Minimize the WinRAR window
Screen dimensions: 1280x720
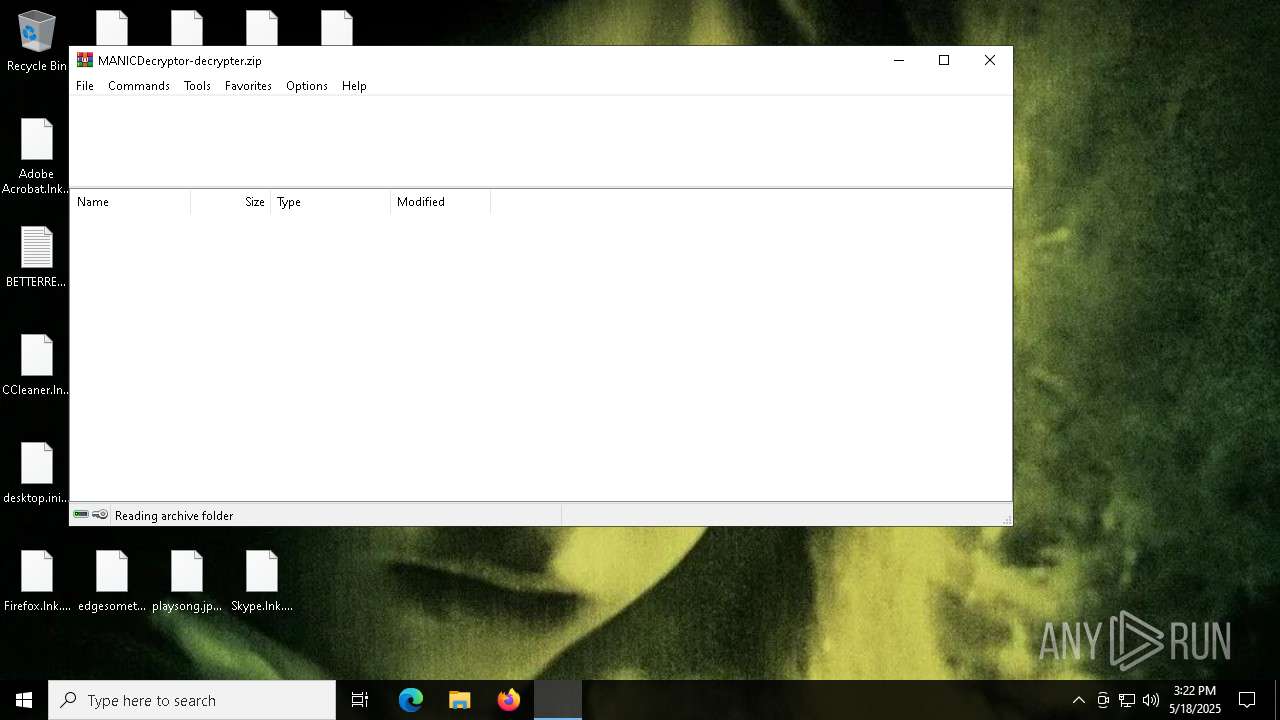click(899, 60)
